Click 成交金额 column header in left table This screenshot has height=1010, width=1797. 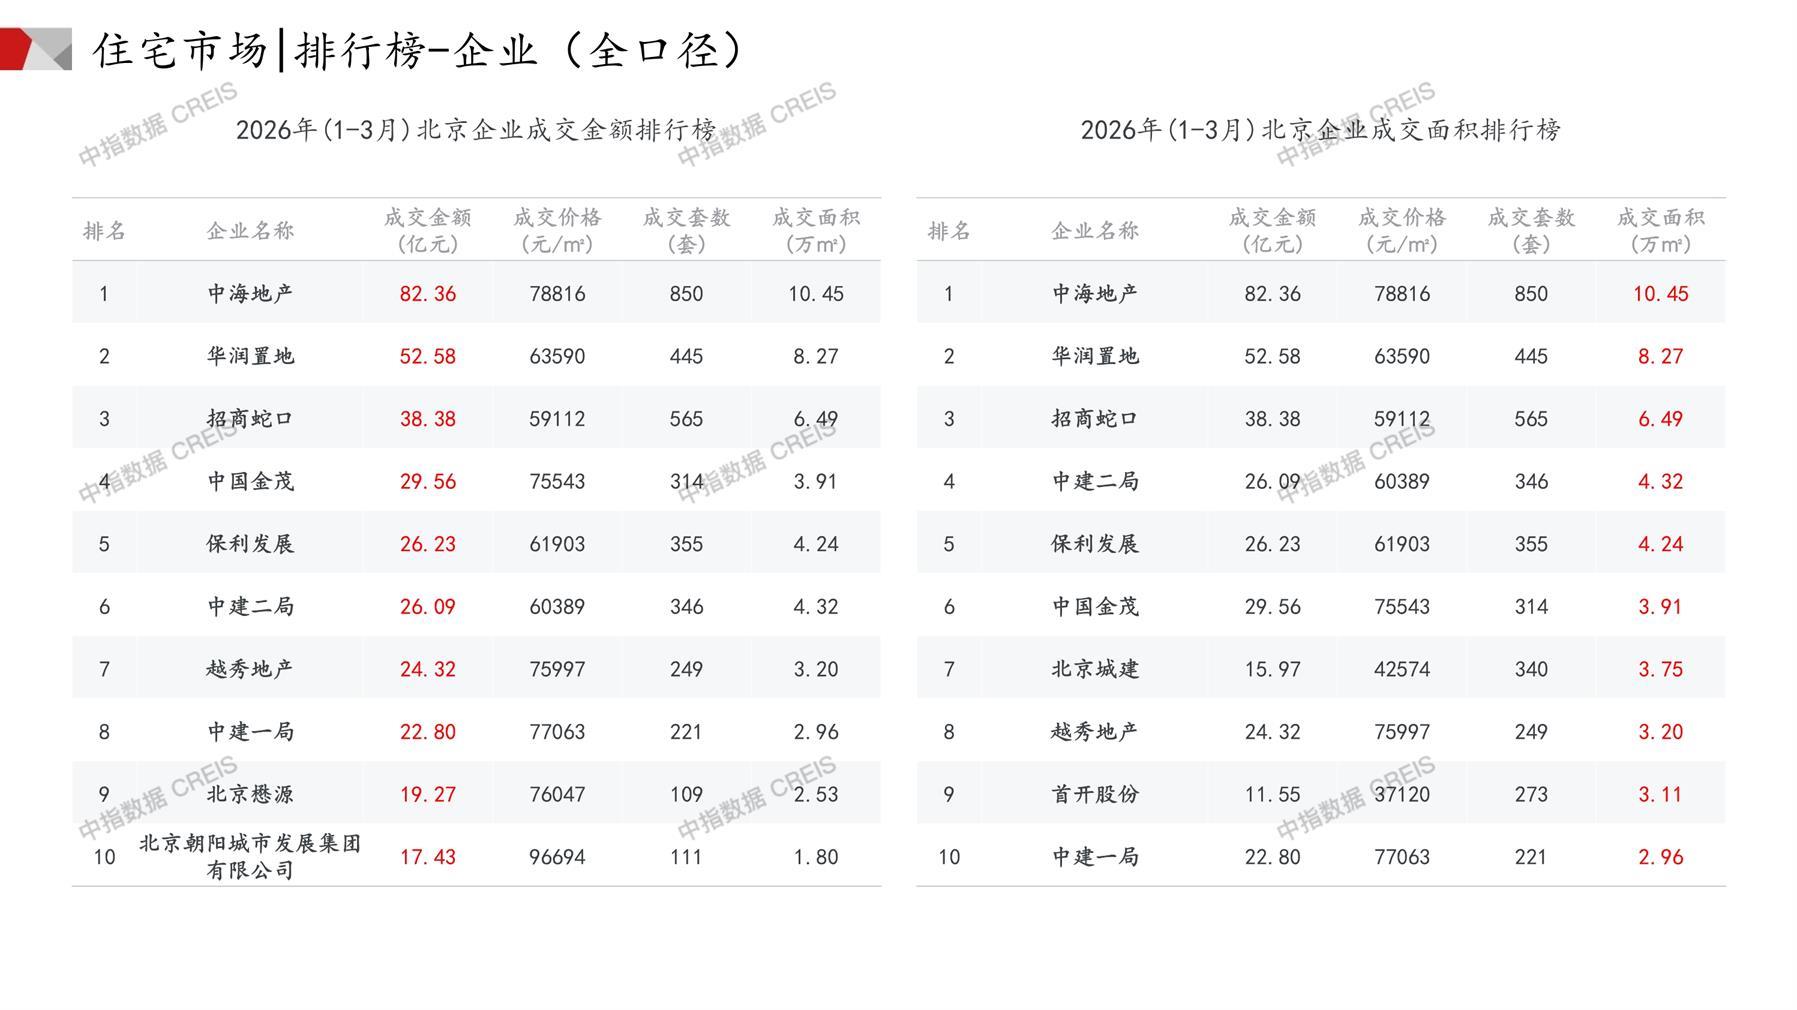(x=427, y=230)
